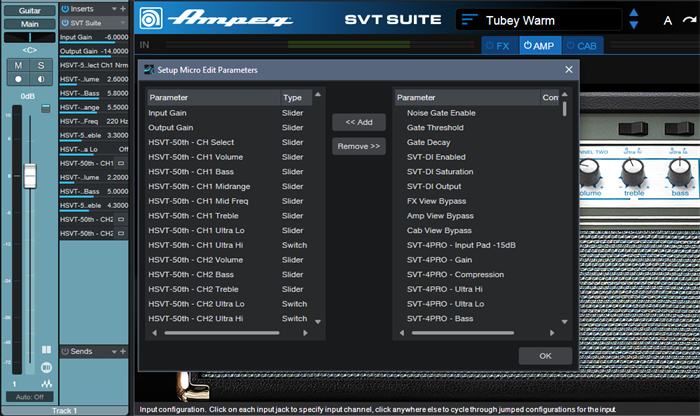Screen dimensions: 700x416
Task: Arm track record button
Action: point(18,79)
